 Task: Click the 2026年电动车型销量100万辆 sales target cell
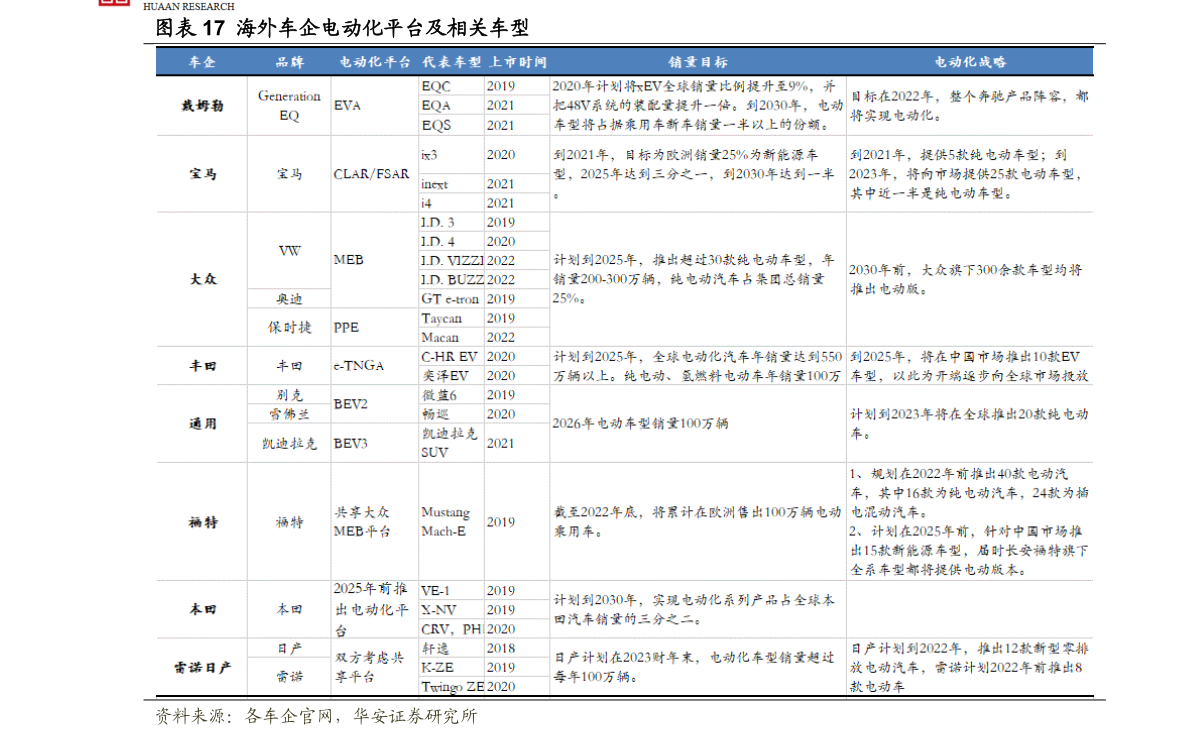(640, 424)
